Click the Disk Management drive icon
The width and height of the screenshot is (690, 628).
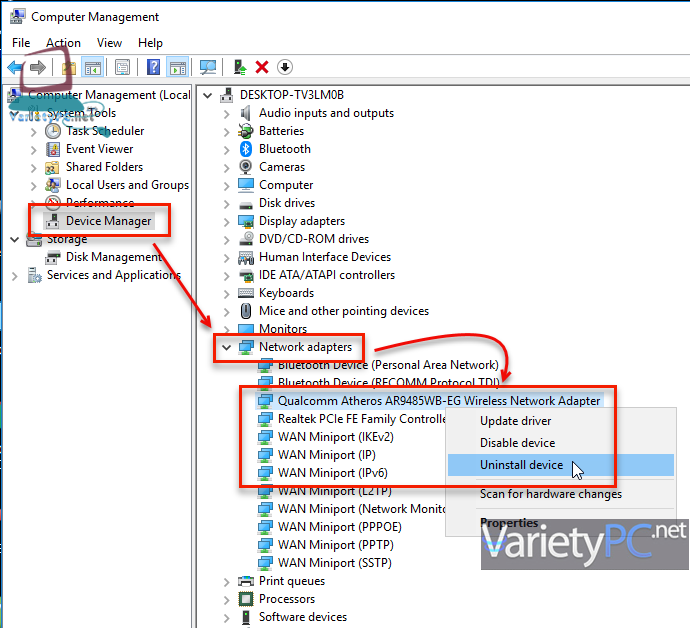(53, 257)
